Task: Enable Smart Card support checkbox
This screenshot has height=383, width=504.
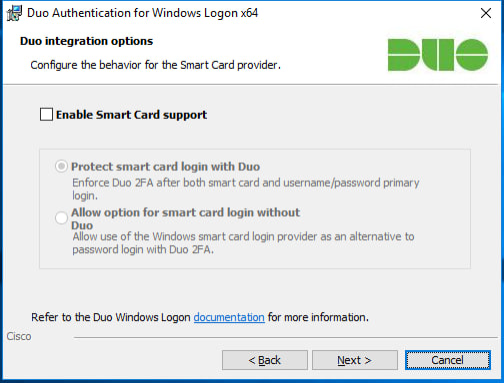Action: [46, 114]
